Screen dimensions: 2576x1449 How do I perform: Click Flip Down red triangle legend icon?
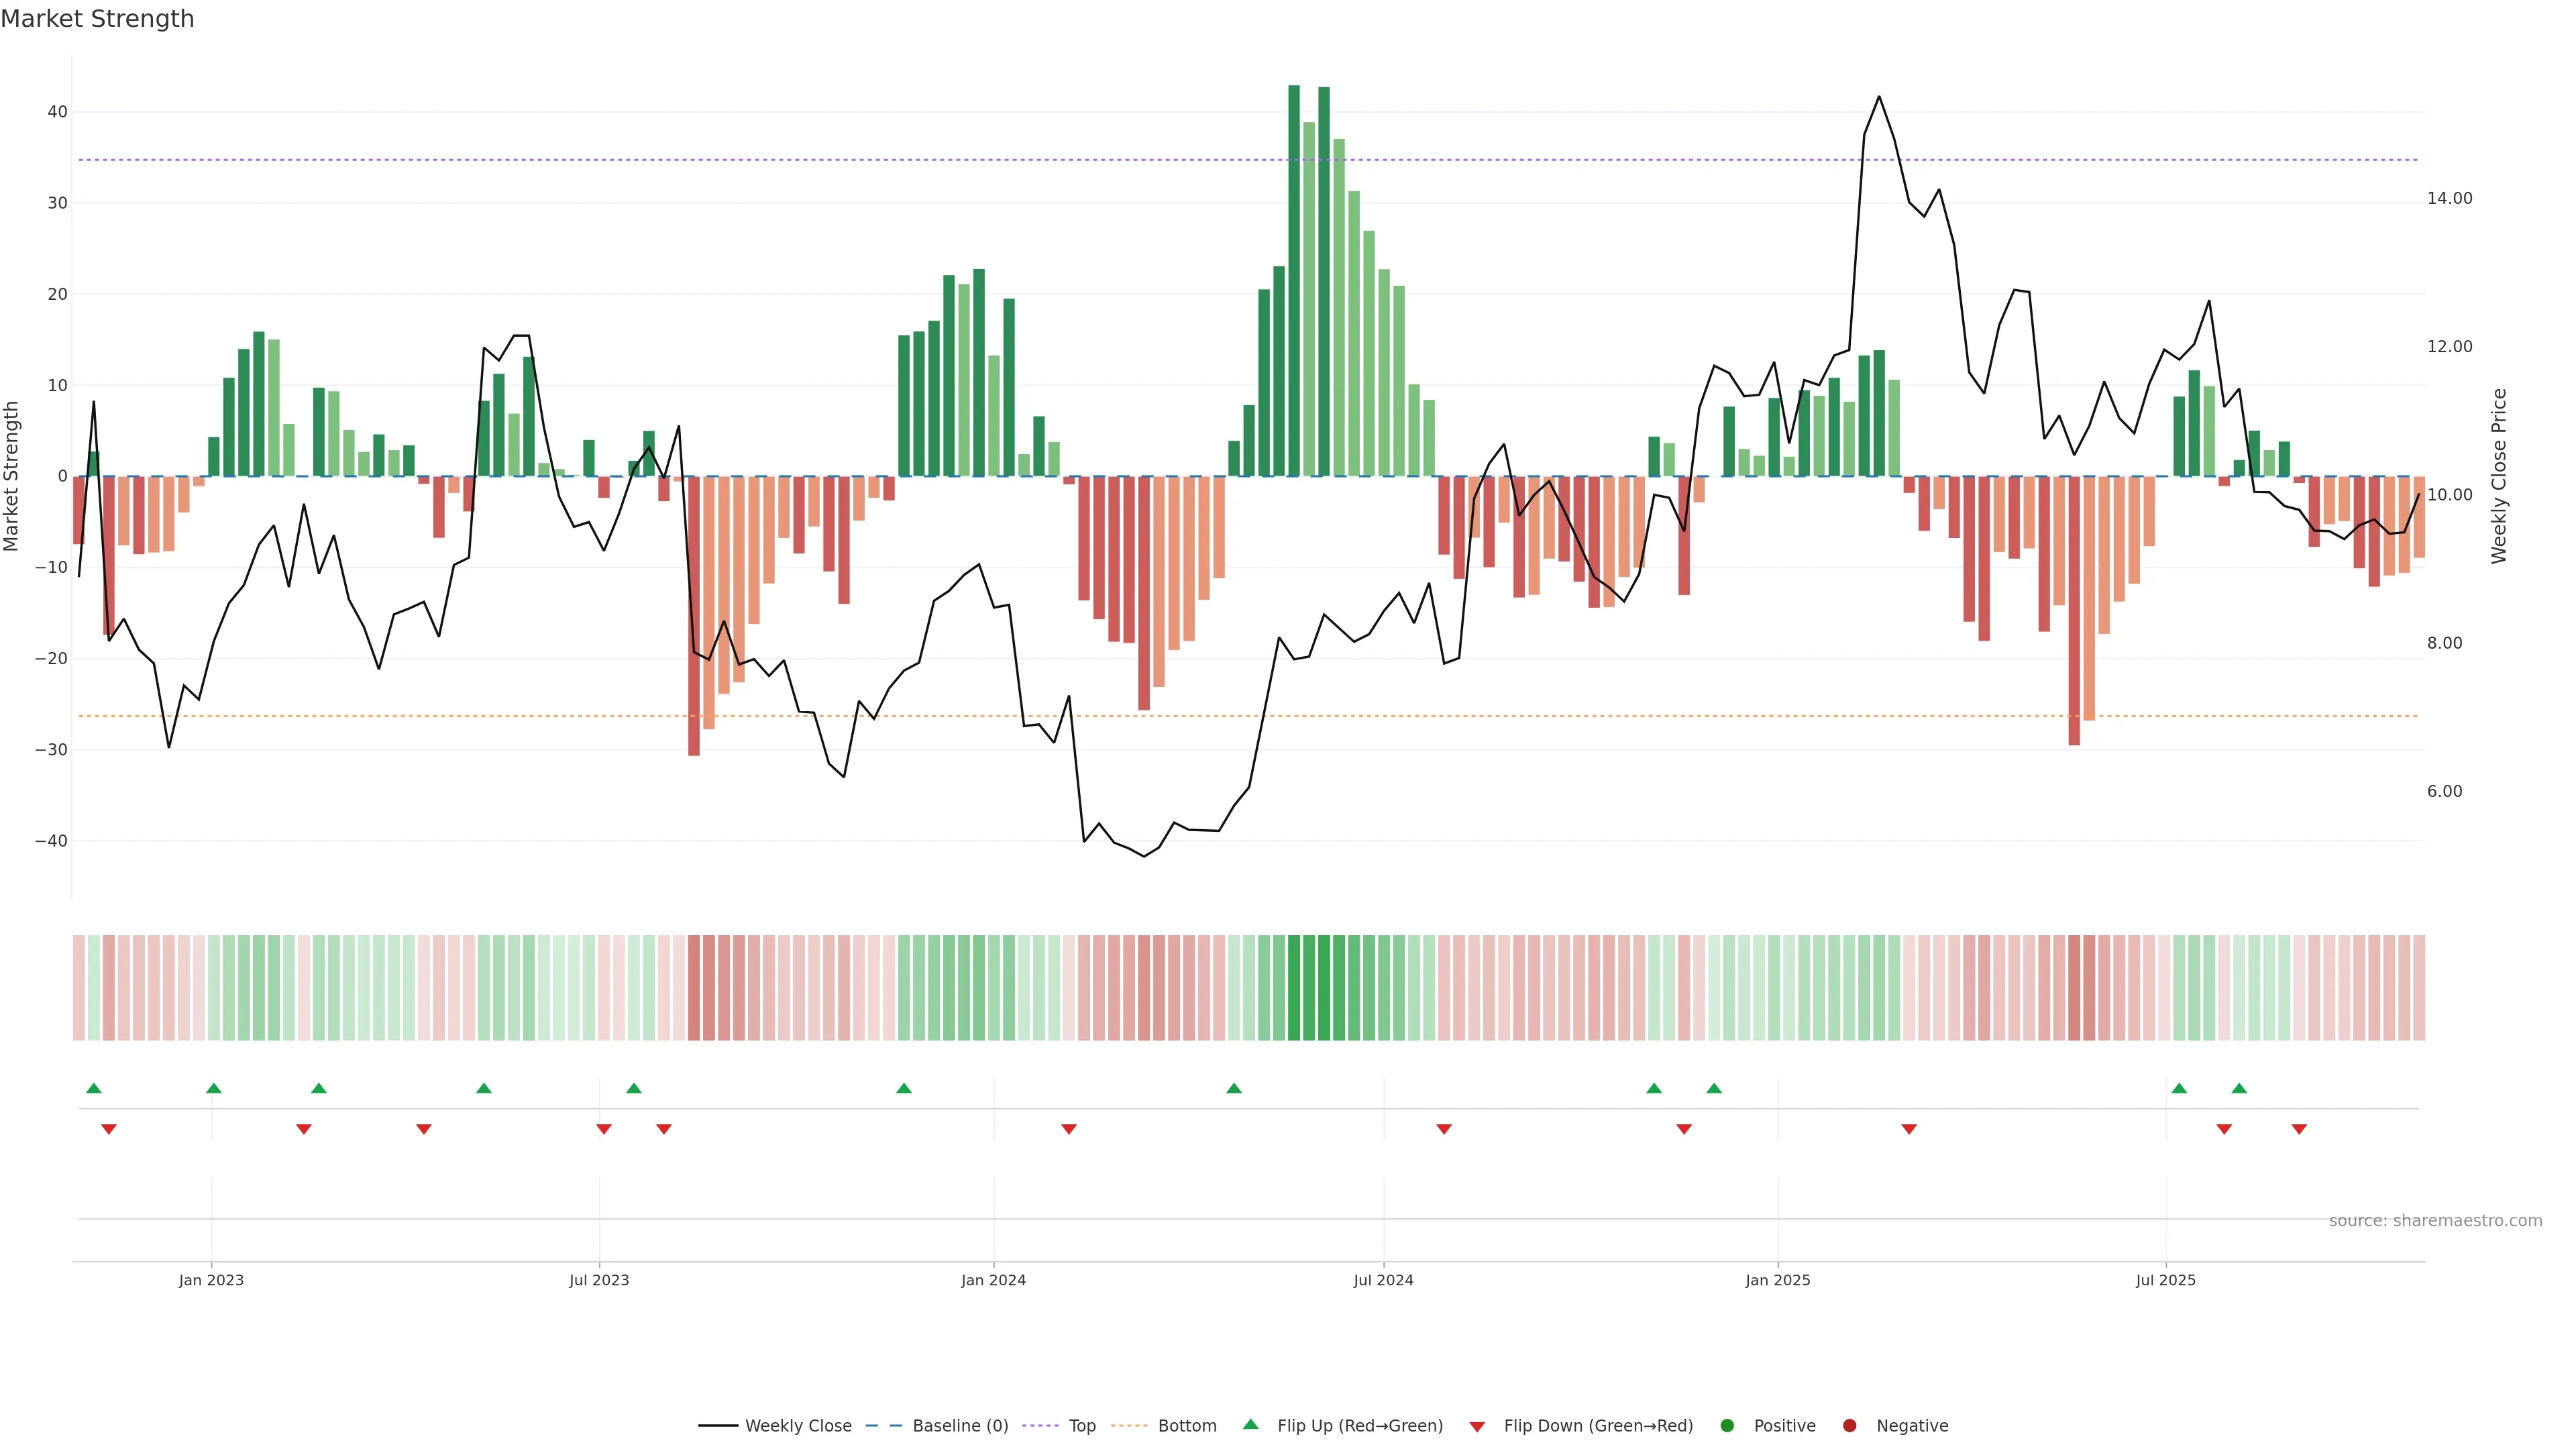point(1477,1427)
